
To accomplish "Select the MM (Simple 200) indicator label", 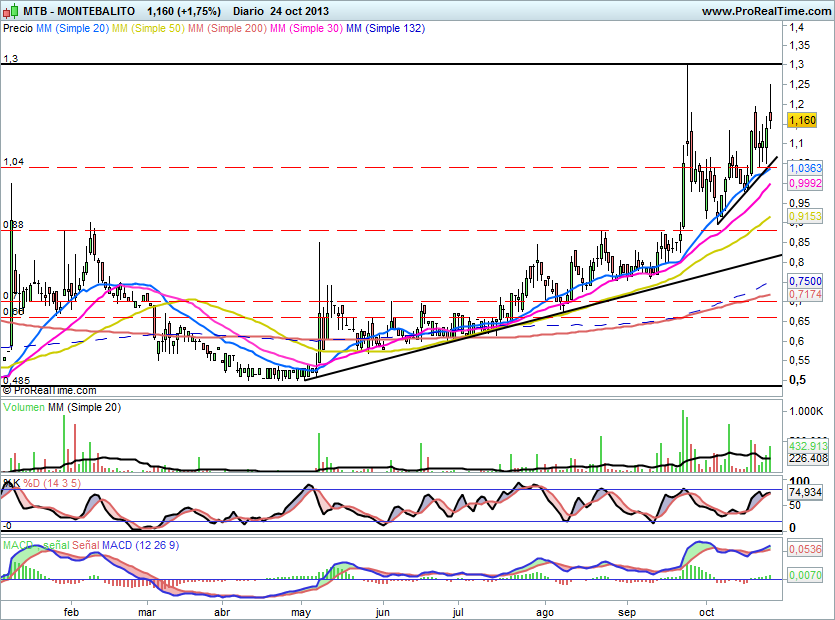I will (x=226, y=29).
